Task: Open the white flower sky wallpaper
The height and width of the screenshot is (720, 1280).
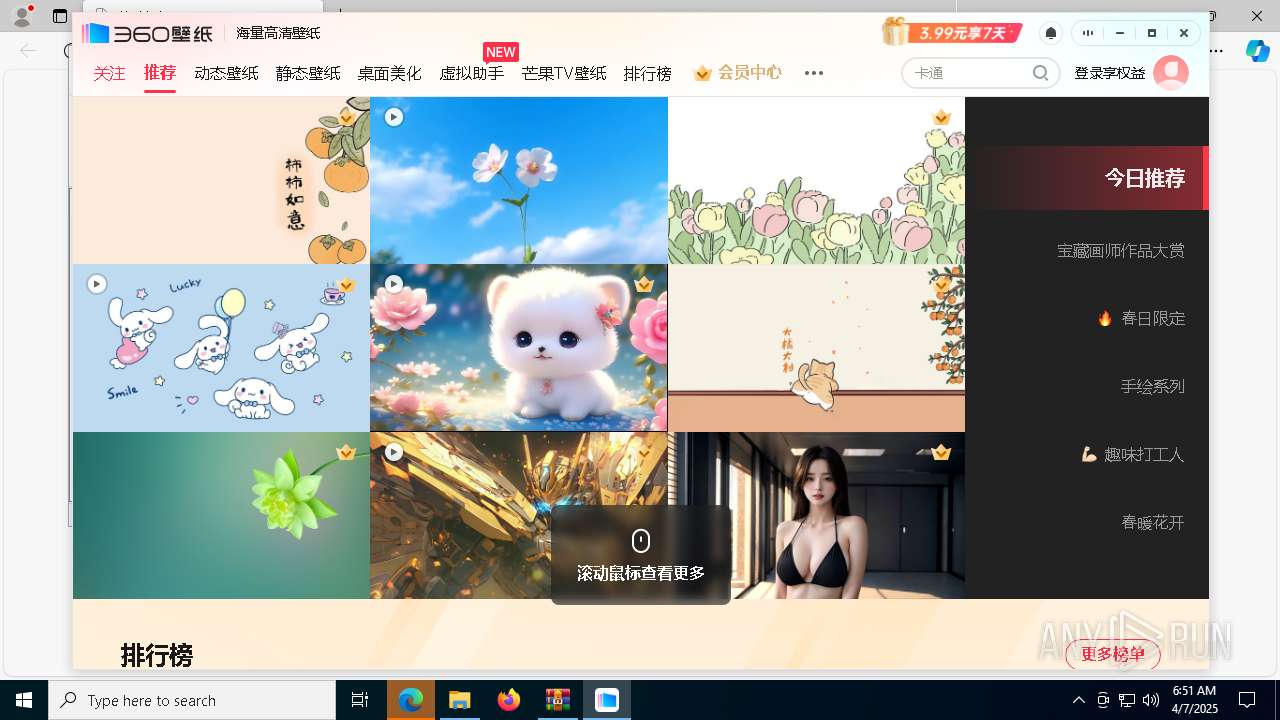Action: pos(519,180)
